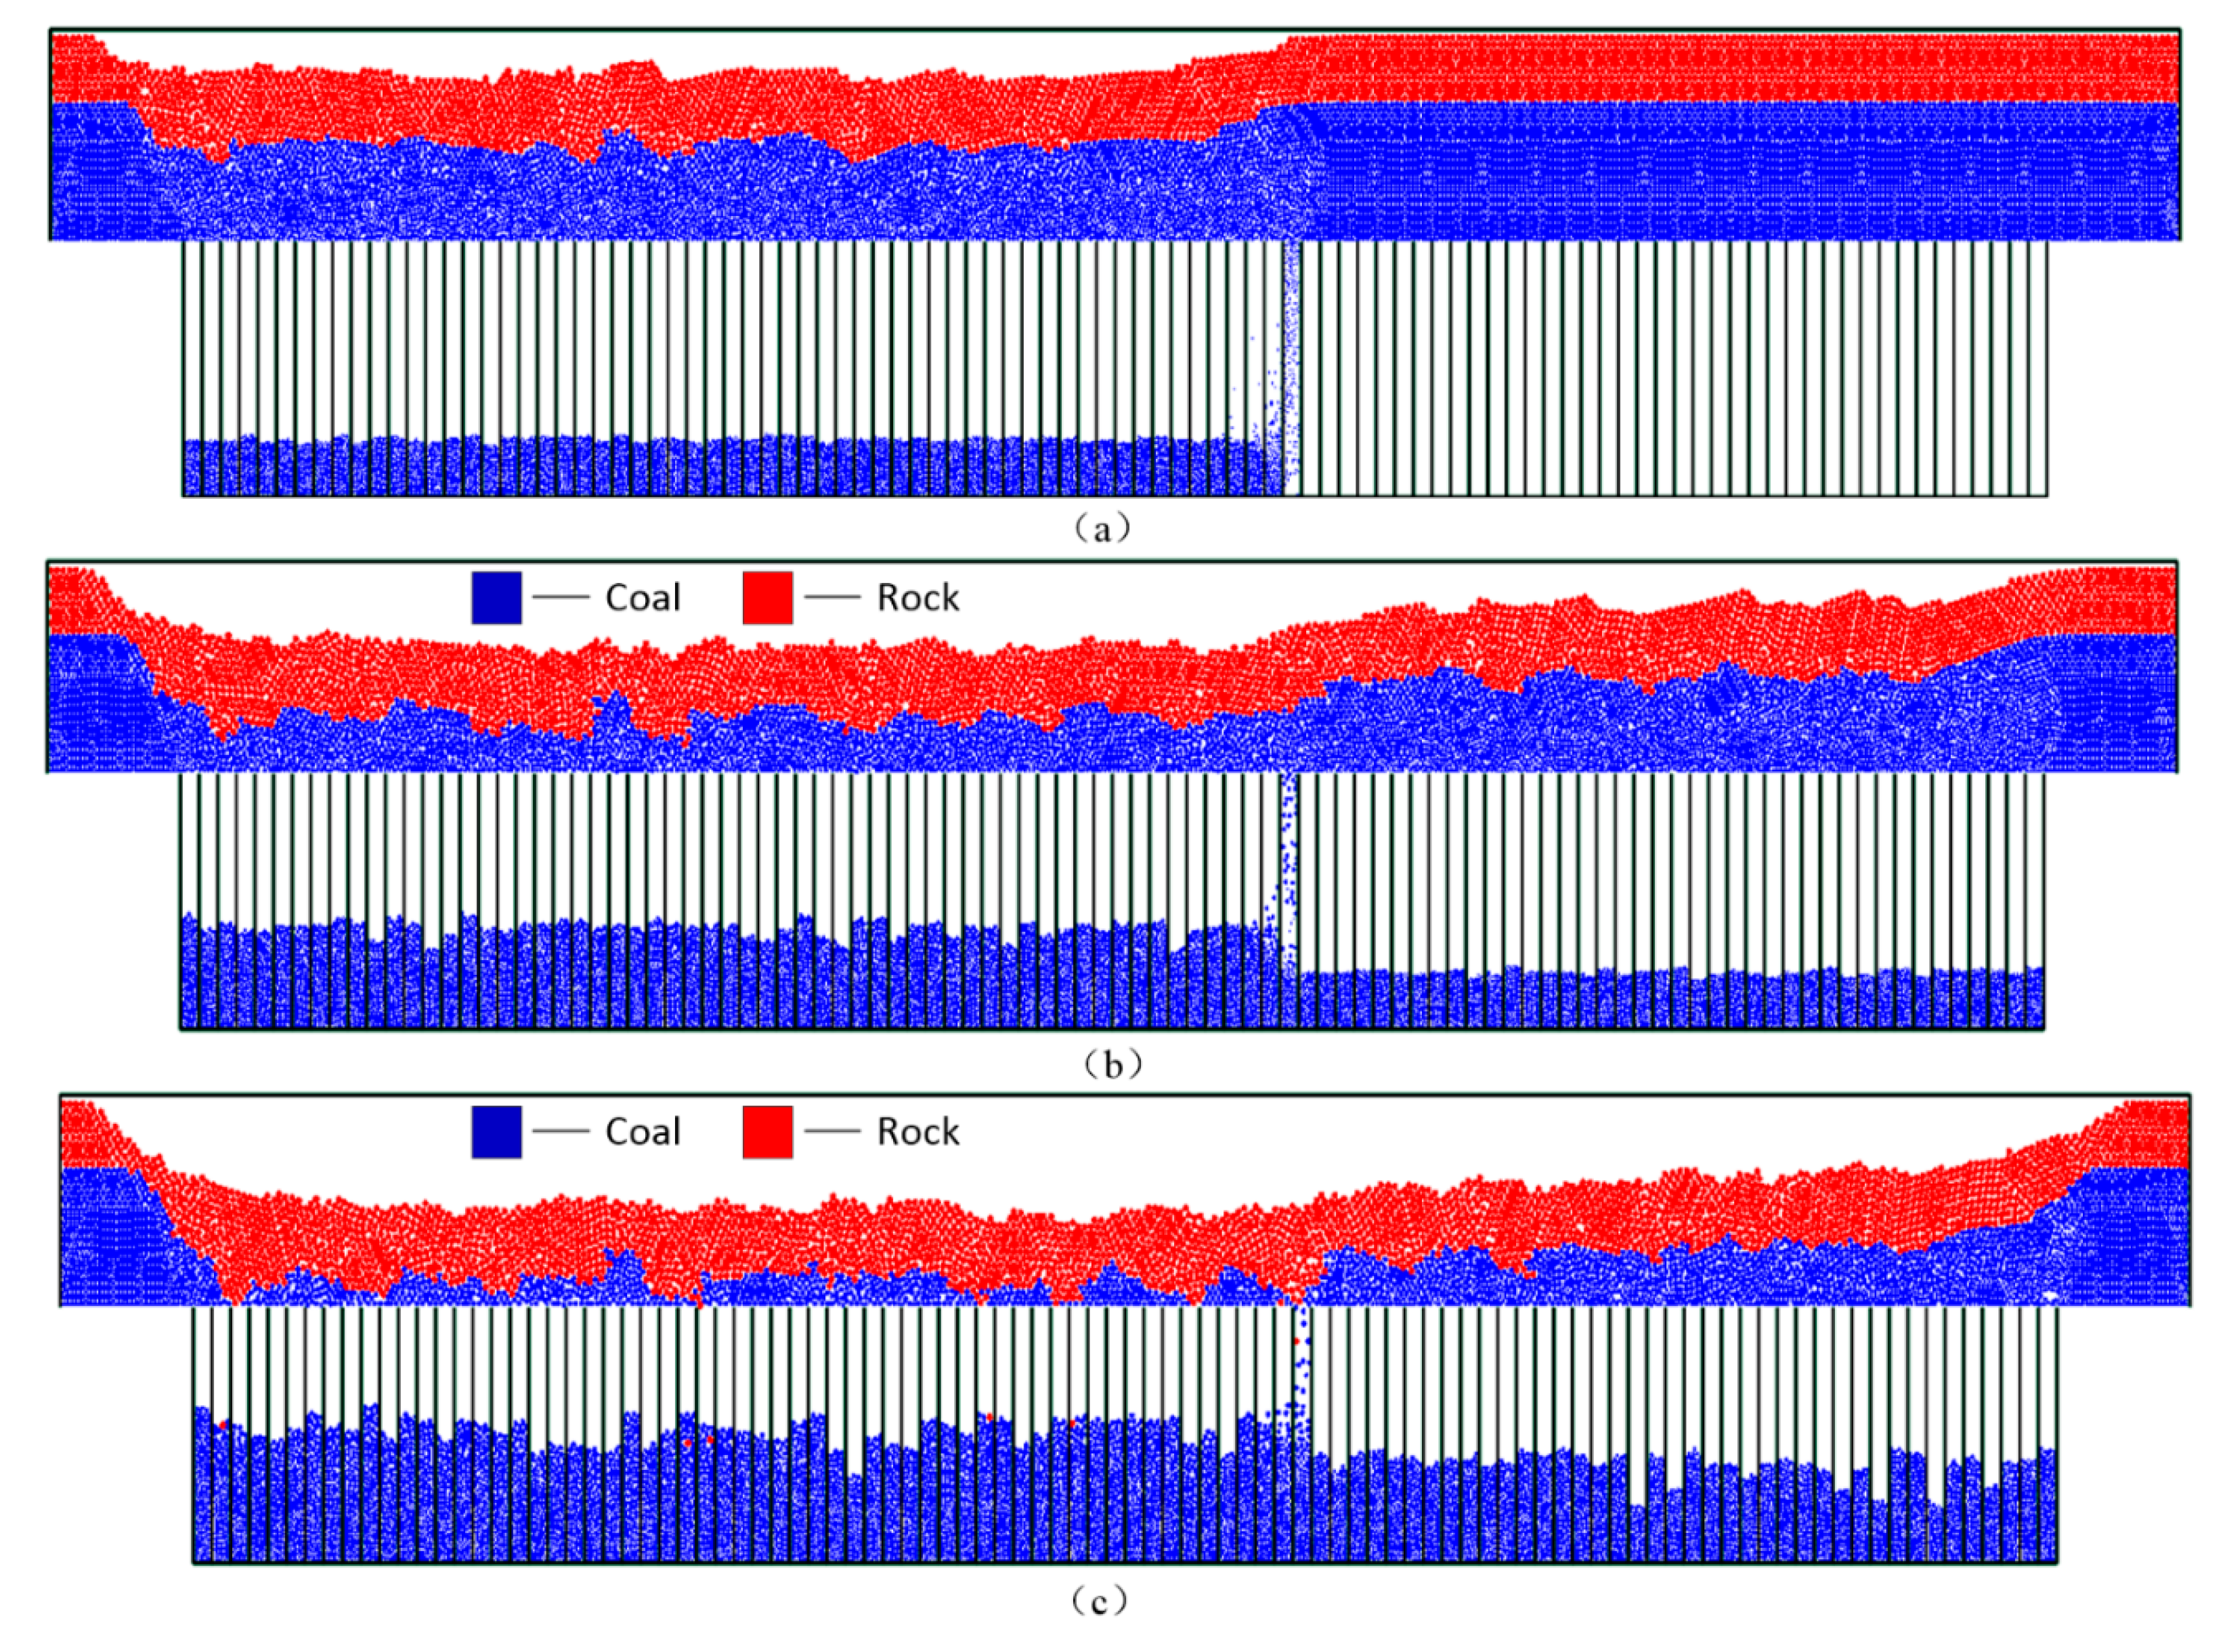The image size is (2225, 1652).
Task: Click the Coal legend text in panel c
Action: (x=642, y=1131)
